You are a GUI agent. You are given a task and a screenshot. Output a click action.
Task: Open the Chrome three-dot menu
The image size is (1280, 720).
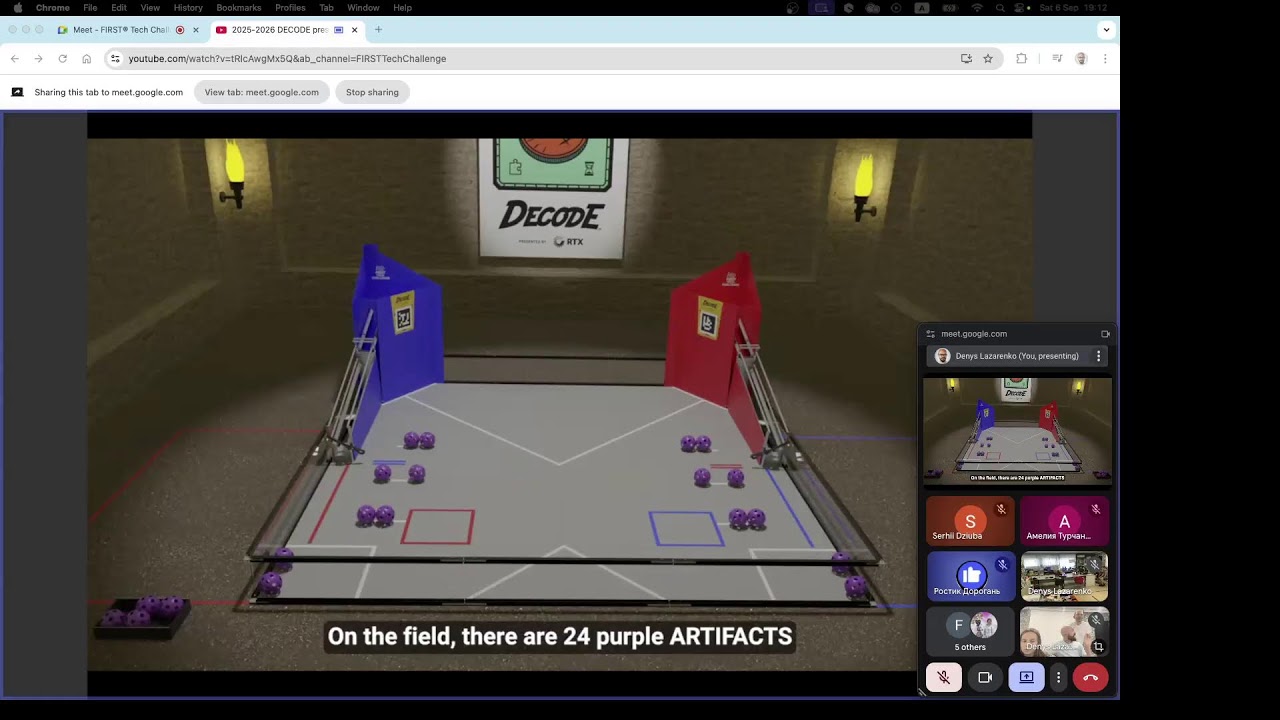pos(1105,59)
